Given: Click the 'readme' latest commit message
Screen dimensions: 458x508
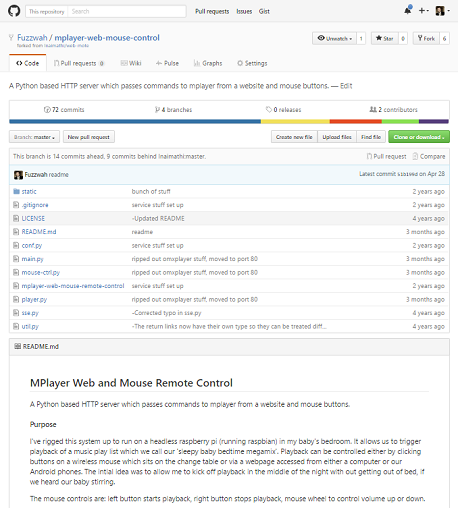Looking at the screenshot, I should click(x=59, y=174).
